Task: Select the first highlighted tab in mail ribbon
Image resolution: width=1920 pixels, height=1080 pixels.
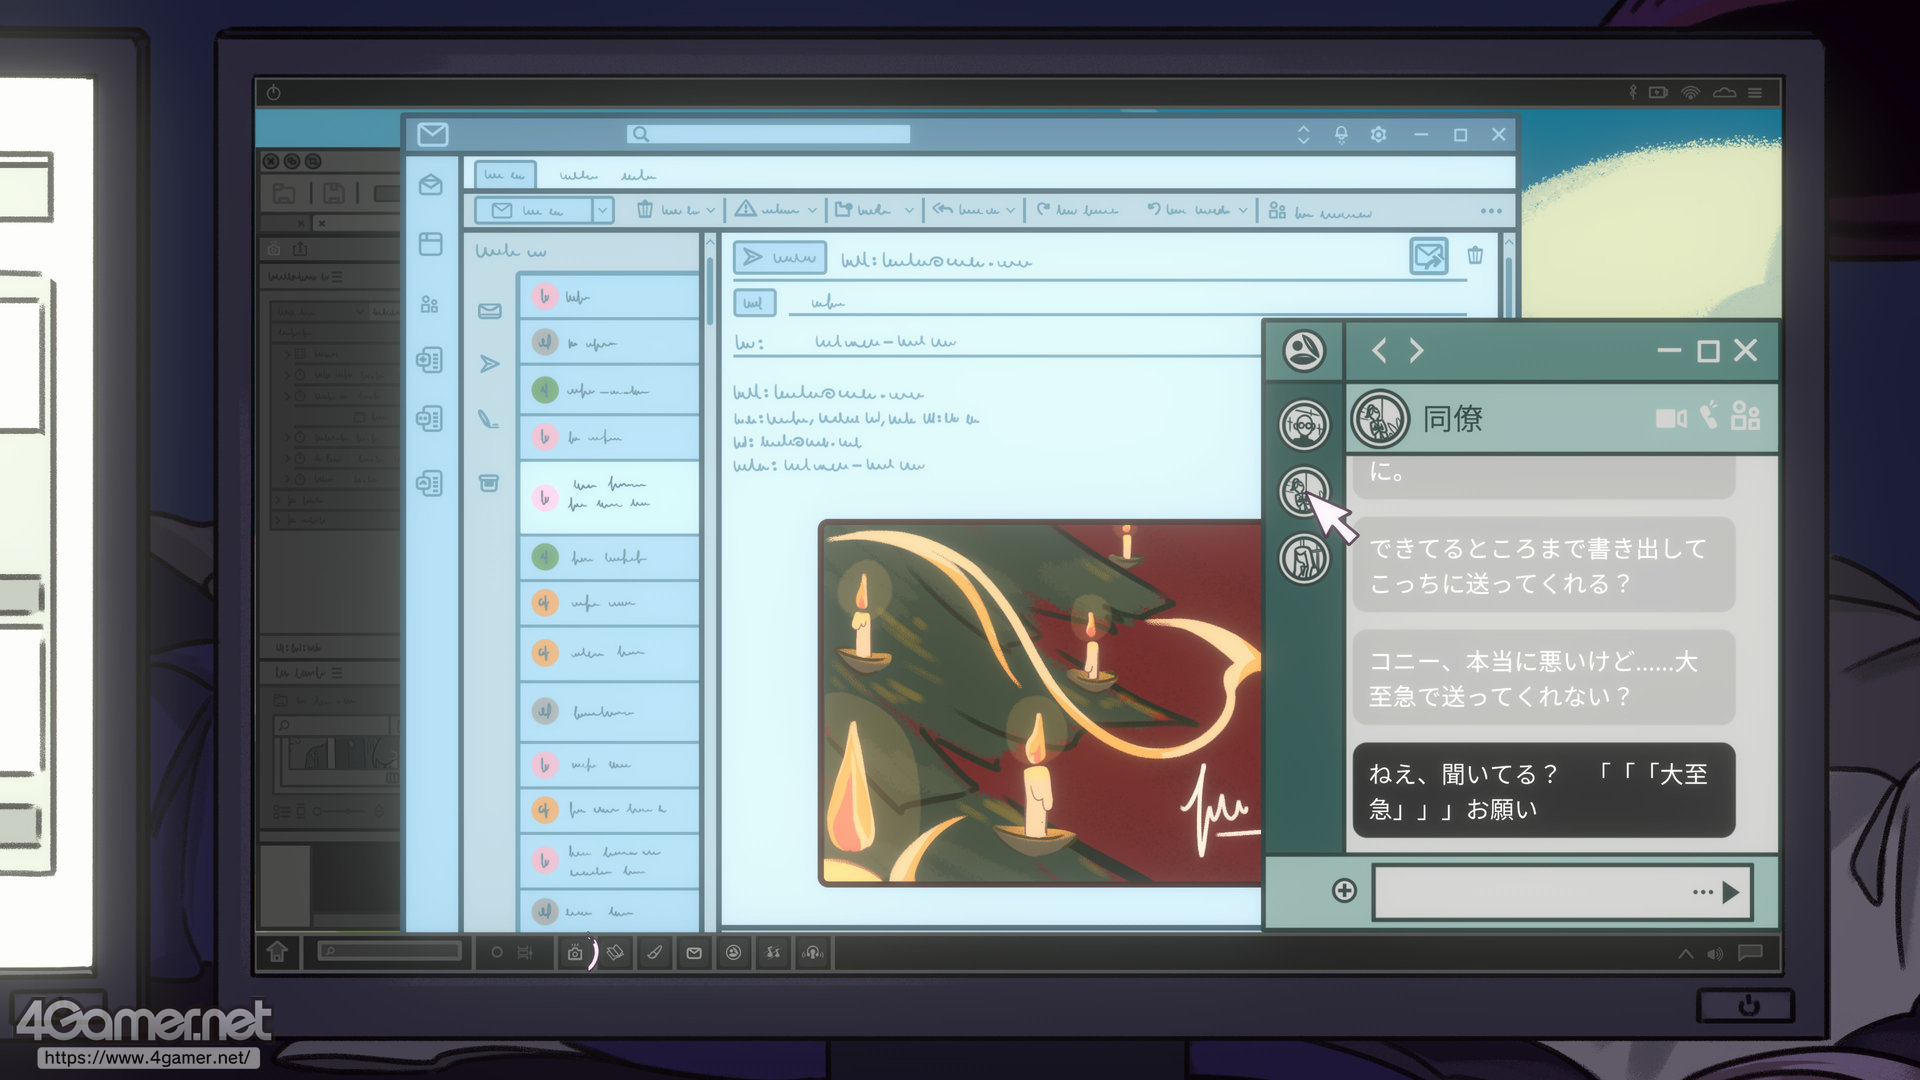Action: (x=505, y=175)
